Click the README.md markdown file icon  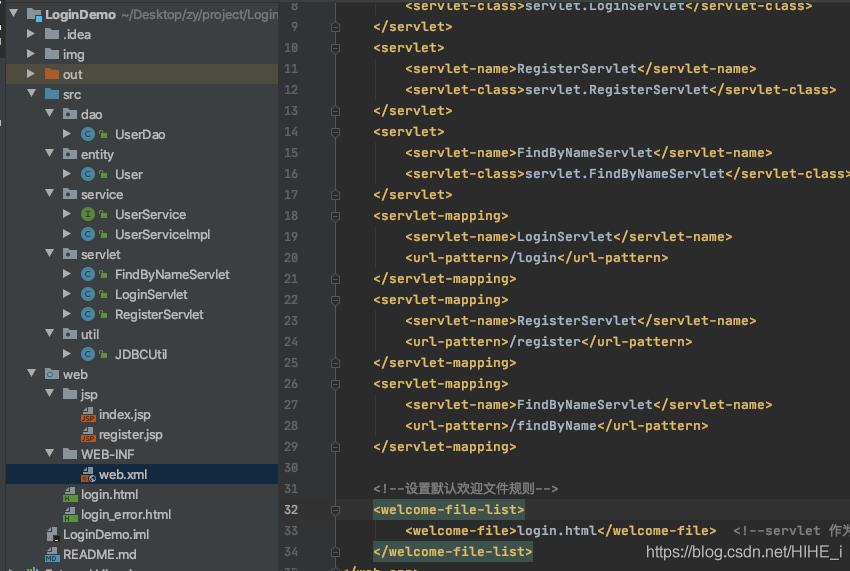52,555
